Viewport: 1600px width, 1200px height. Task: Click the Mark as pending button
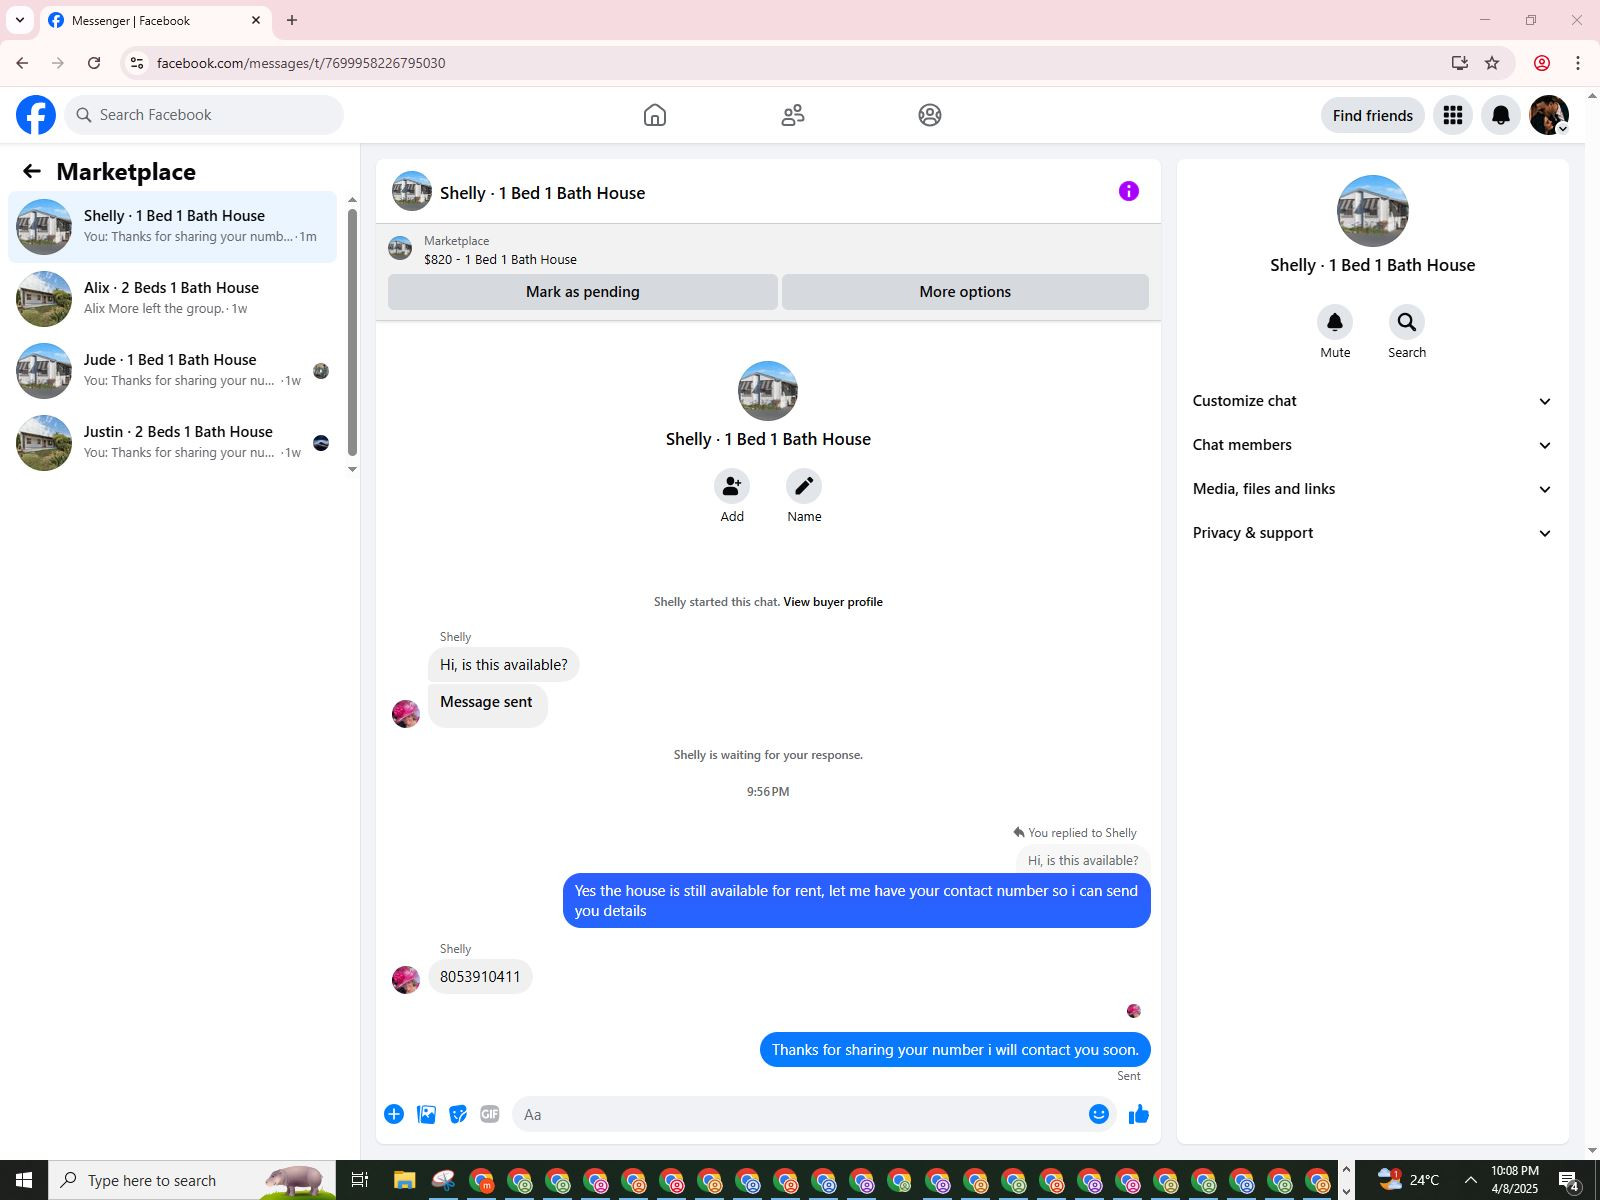pyautogui.click(x=583, y=292)
